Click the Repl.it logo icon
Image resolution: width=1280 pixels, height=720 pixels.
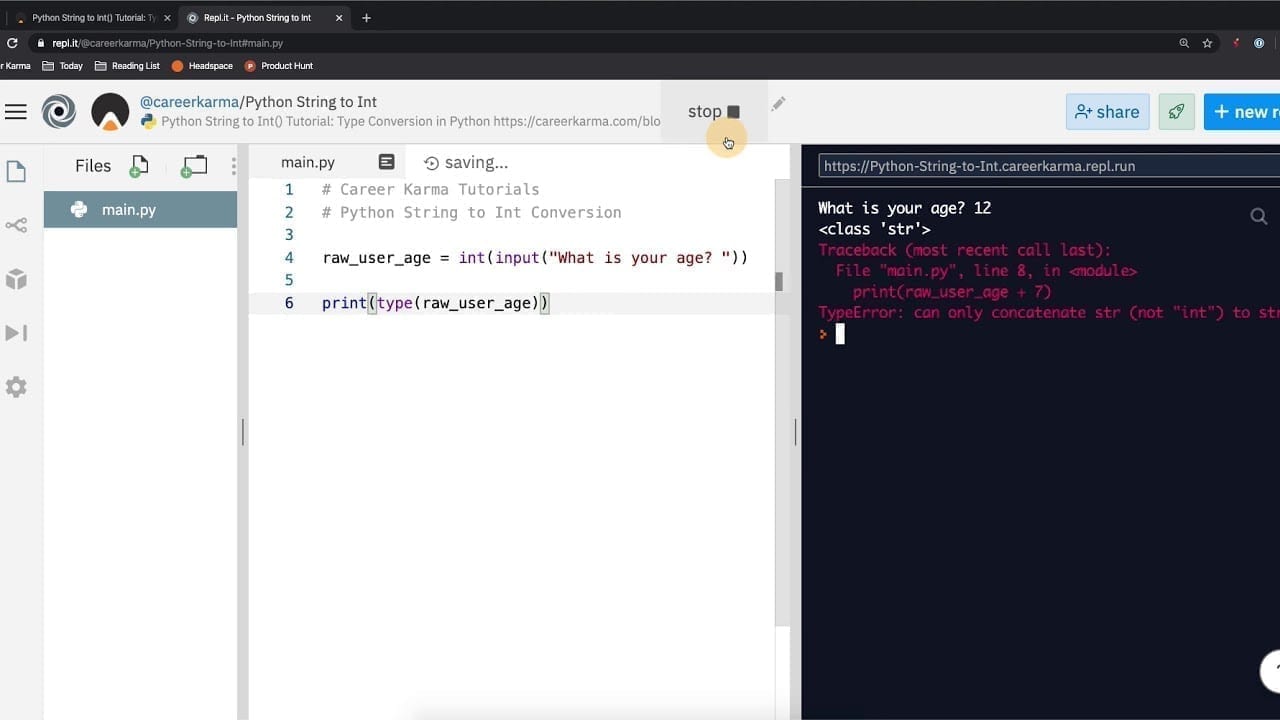click(59, 112)
